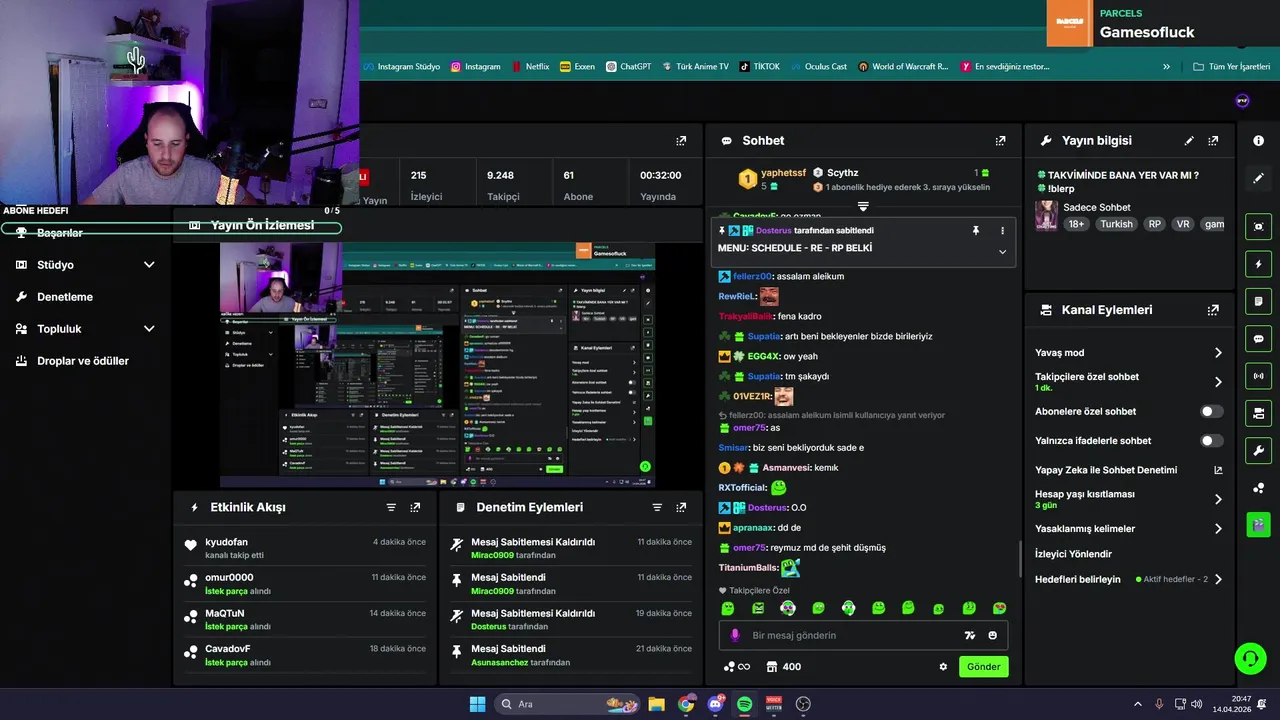Open filter for Denetim Eylemleri
This screenshot has width=1280, height=720.
coord(657,507)
